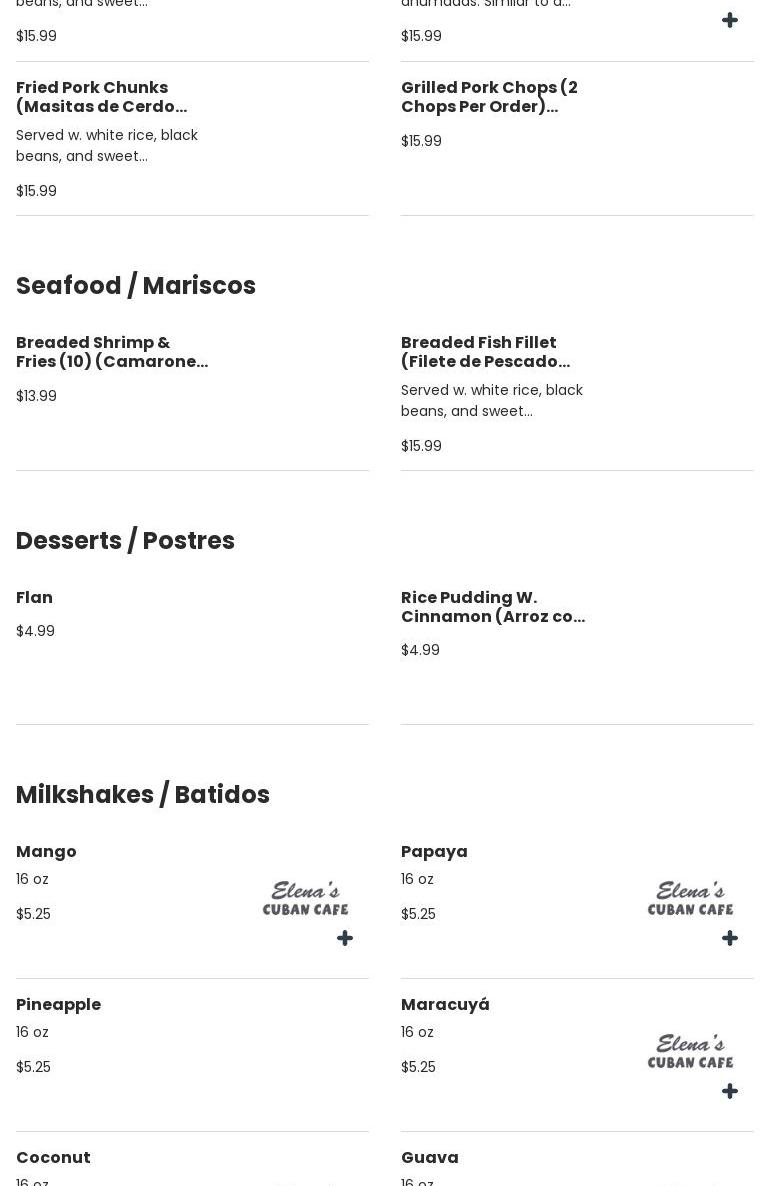This screenshot has width=770, height=1186.
Task: Select the Pineapple milkshake title
Action: (58, 1005)
